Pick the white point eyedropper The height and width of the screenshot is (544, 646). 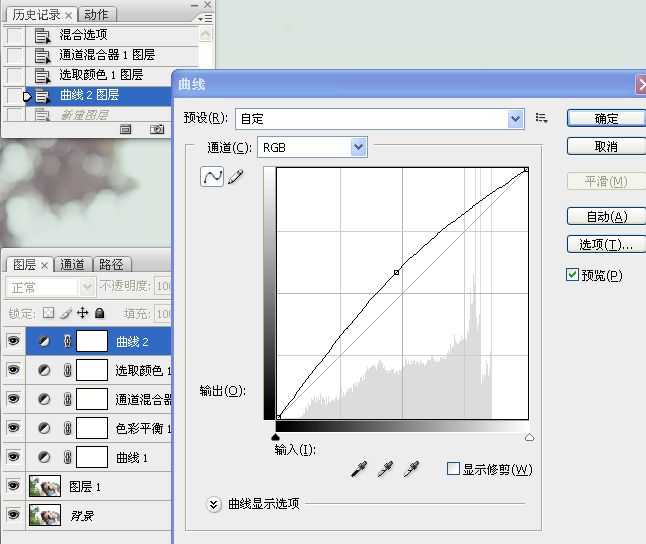tap(411, 469)
